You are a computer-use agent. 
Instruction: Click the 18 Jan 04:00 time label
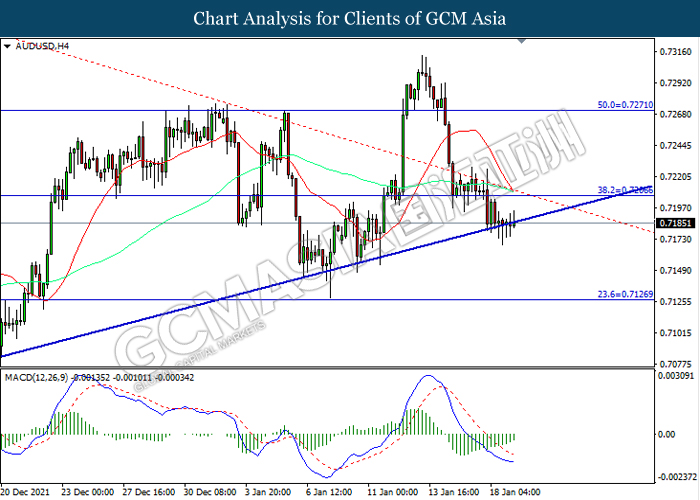515,492
